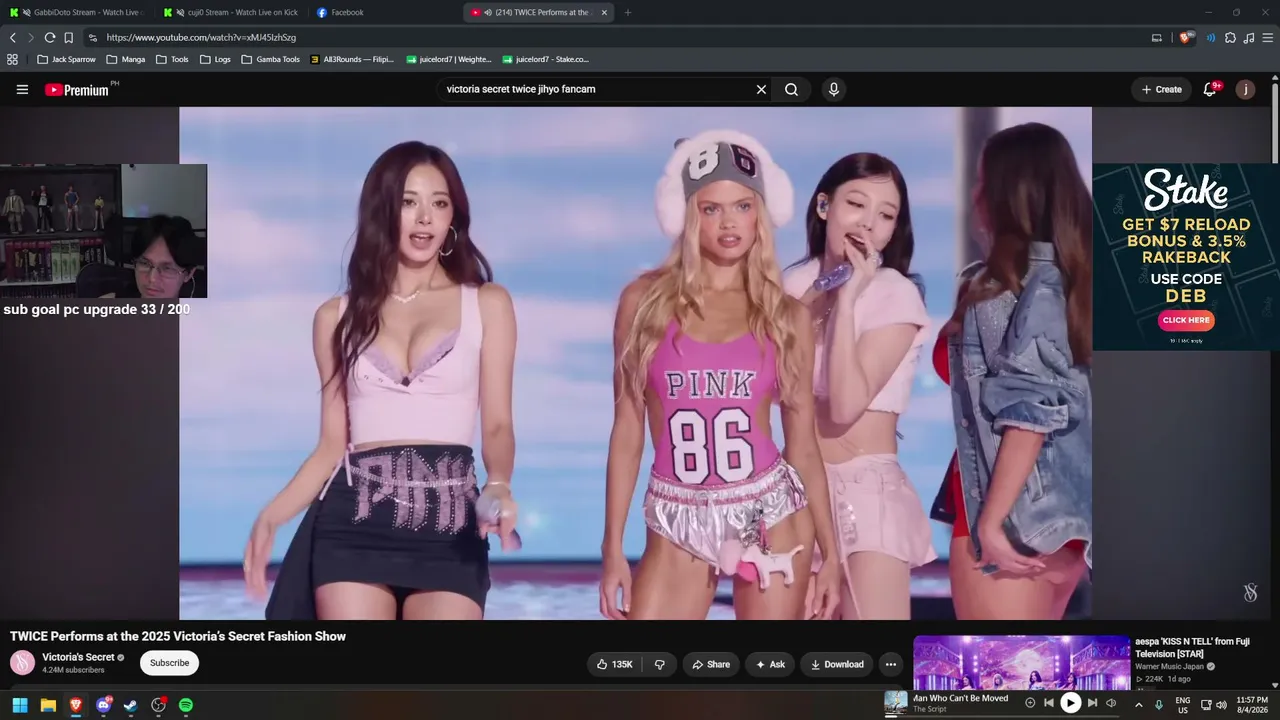This screenshot has width=1280, height=720.
Task: Open the browser extensions puzzle icon
Action: [x=1230, y=38]
